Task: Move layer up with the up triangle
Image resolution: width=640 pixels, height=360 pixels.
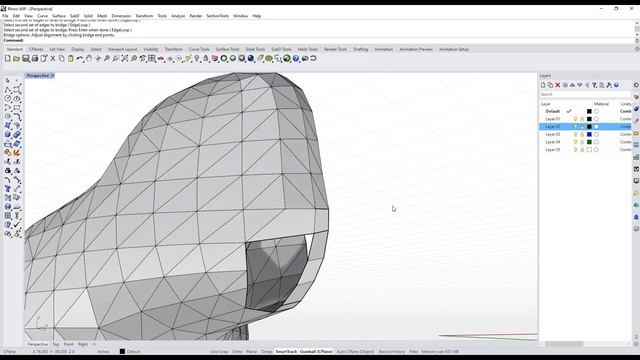Action: point(572,85)
